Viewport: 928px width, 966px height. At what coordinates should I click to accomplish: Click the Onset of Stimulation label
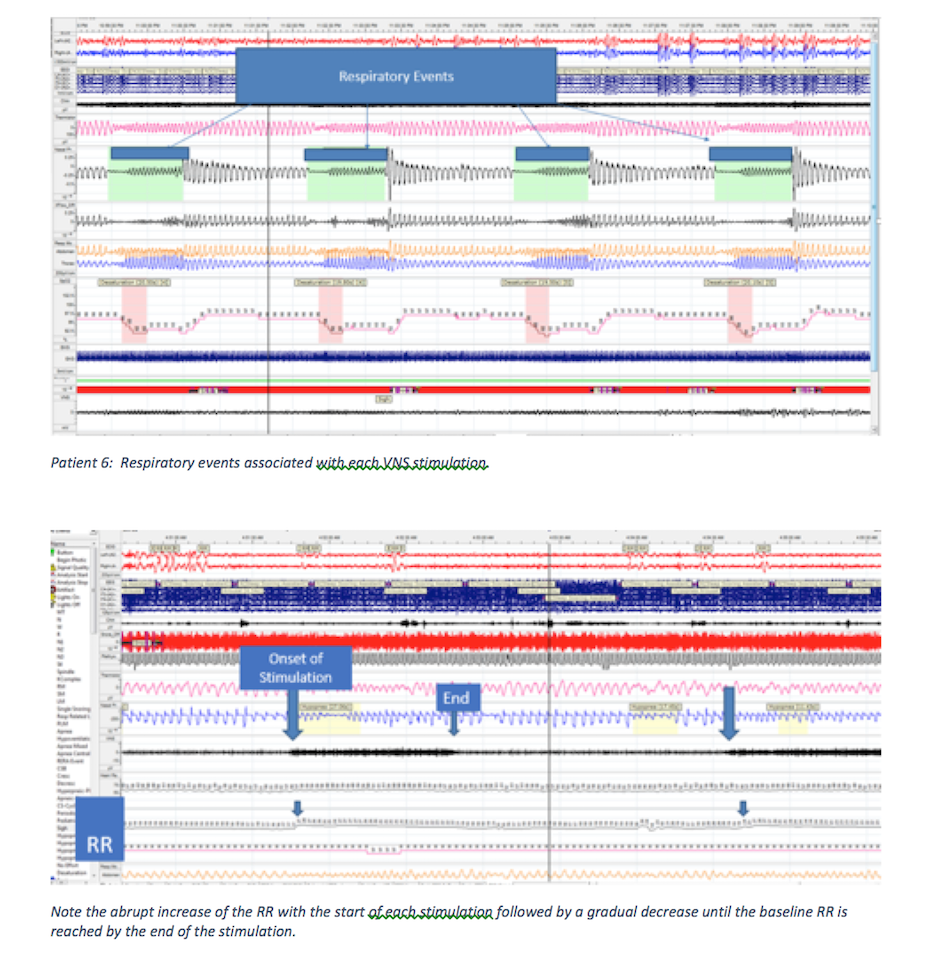click(x=295, y=668)
